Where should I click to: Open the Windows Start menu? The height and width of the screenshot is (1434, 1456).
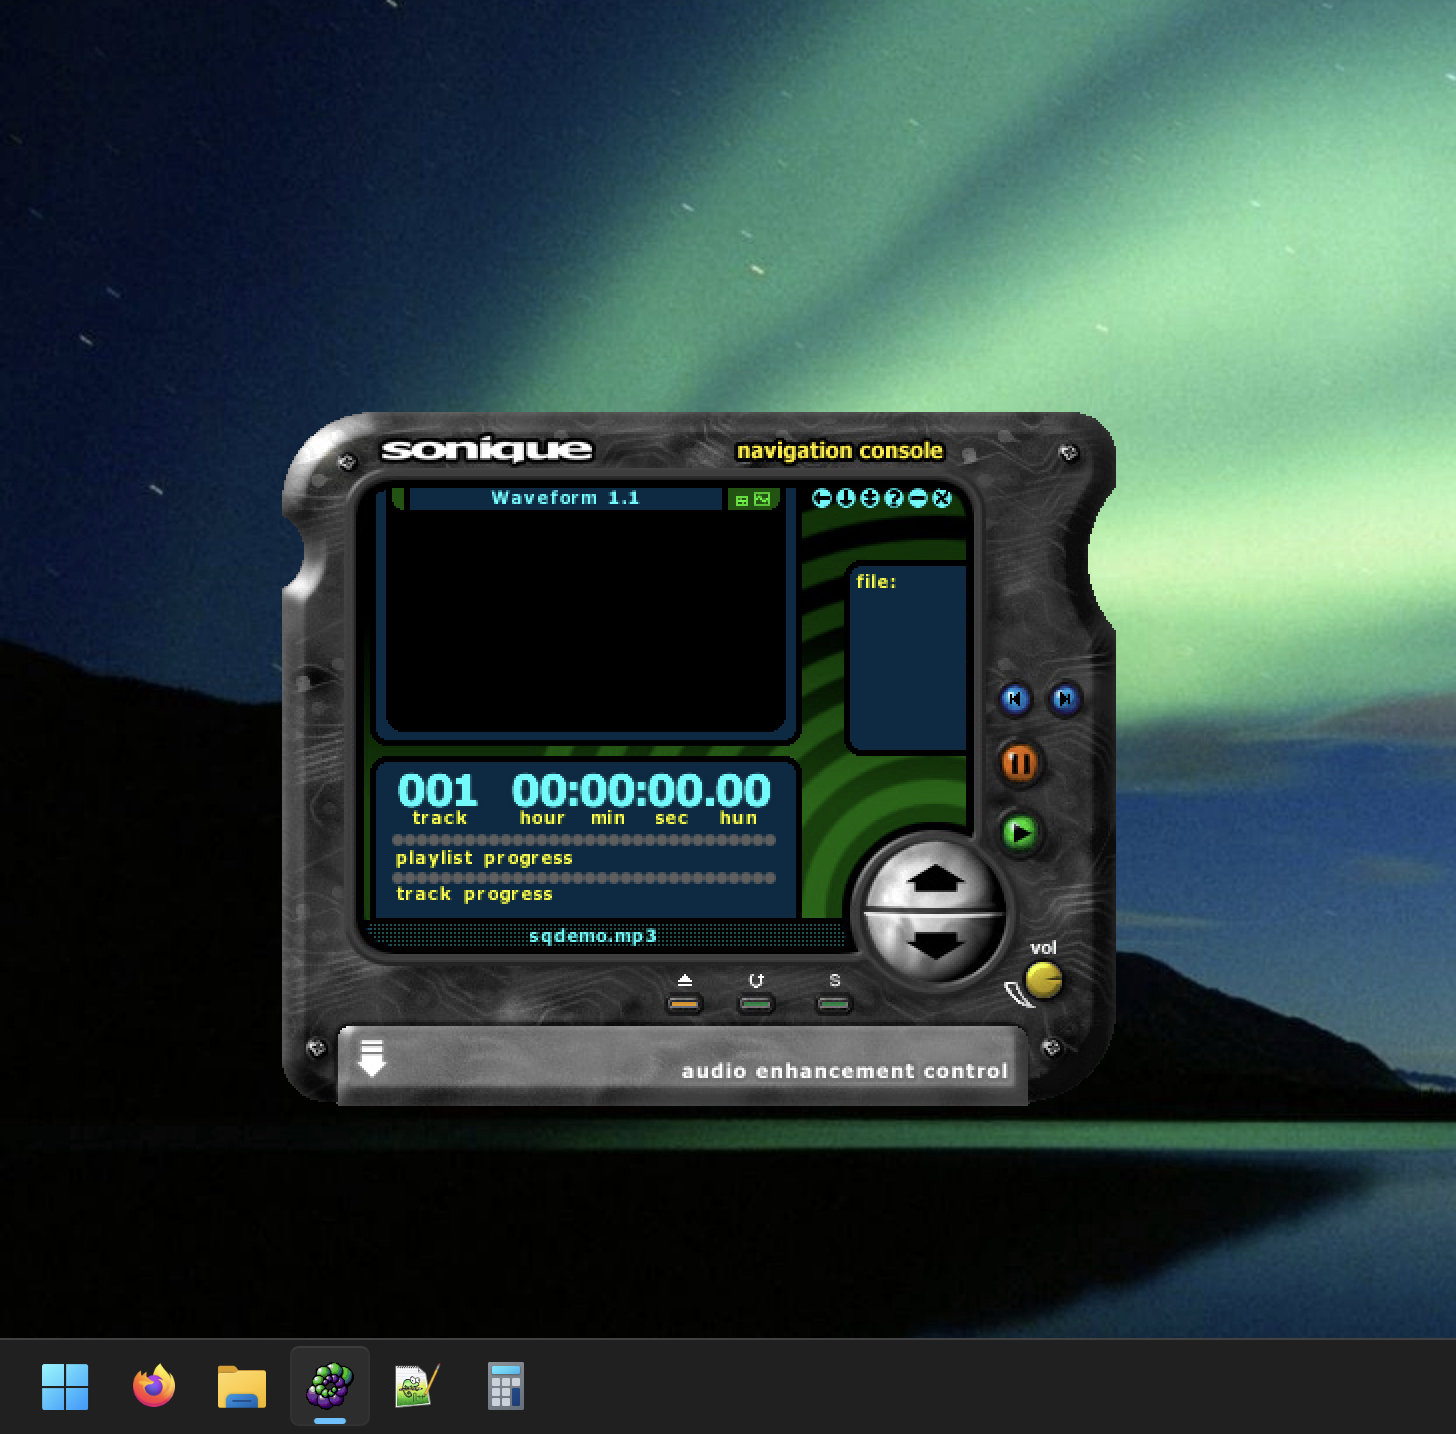coord(65,1387)
